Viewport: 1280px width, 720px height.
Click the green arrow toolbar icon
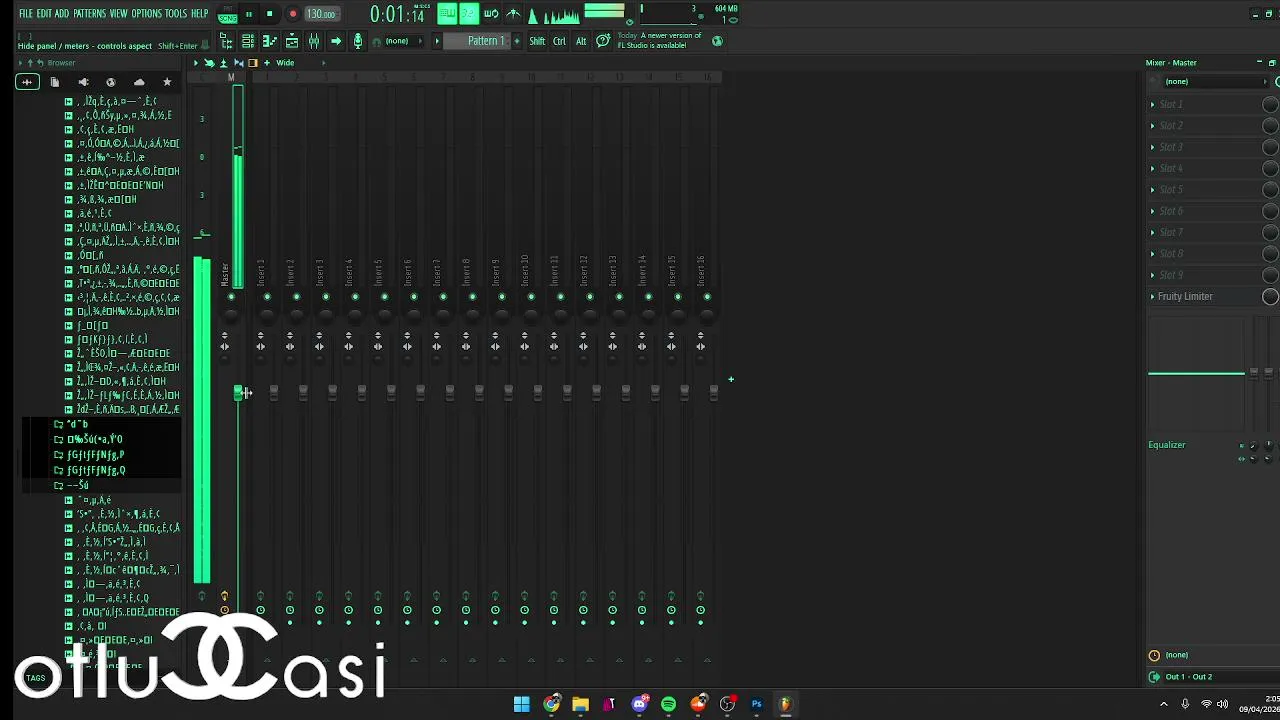point(336,41)
